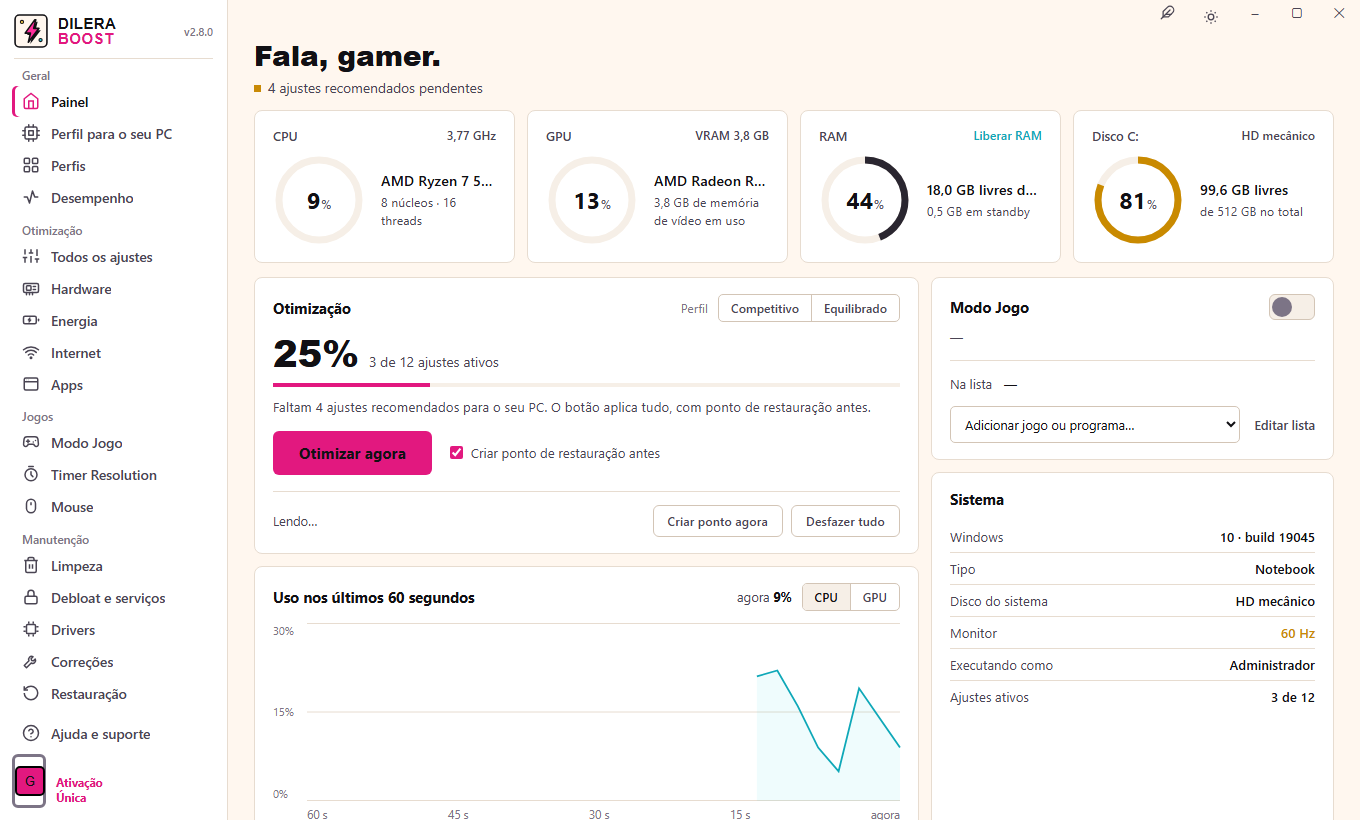The width and height of the screenshot is (1360, 820).
Task: Click the Disco C: 81% usage ring
Action: click(x=1138, y=200)
